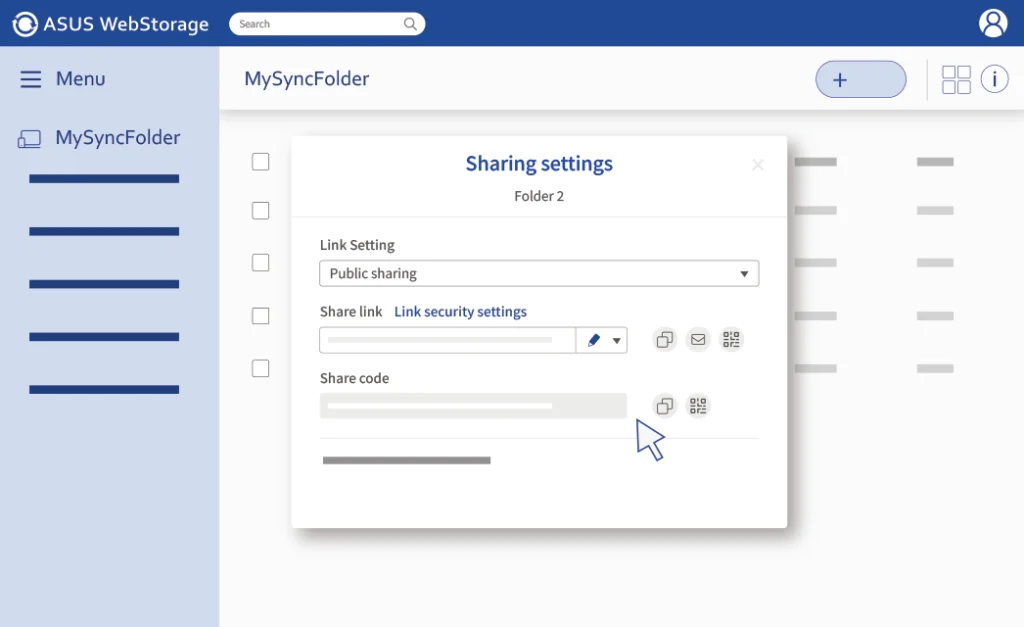This screenshot has height=627, width=1024.
Task: Click the search magnifier icon
Action: 410,24
